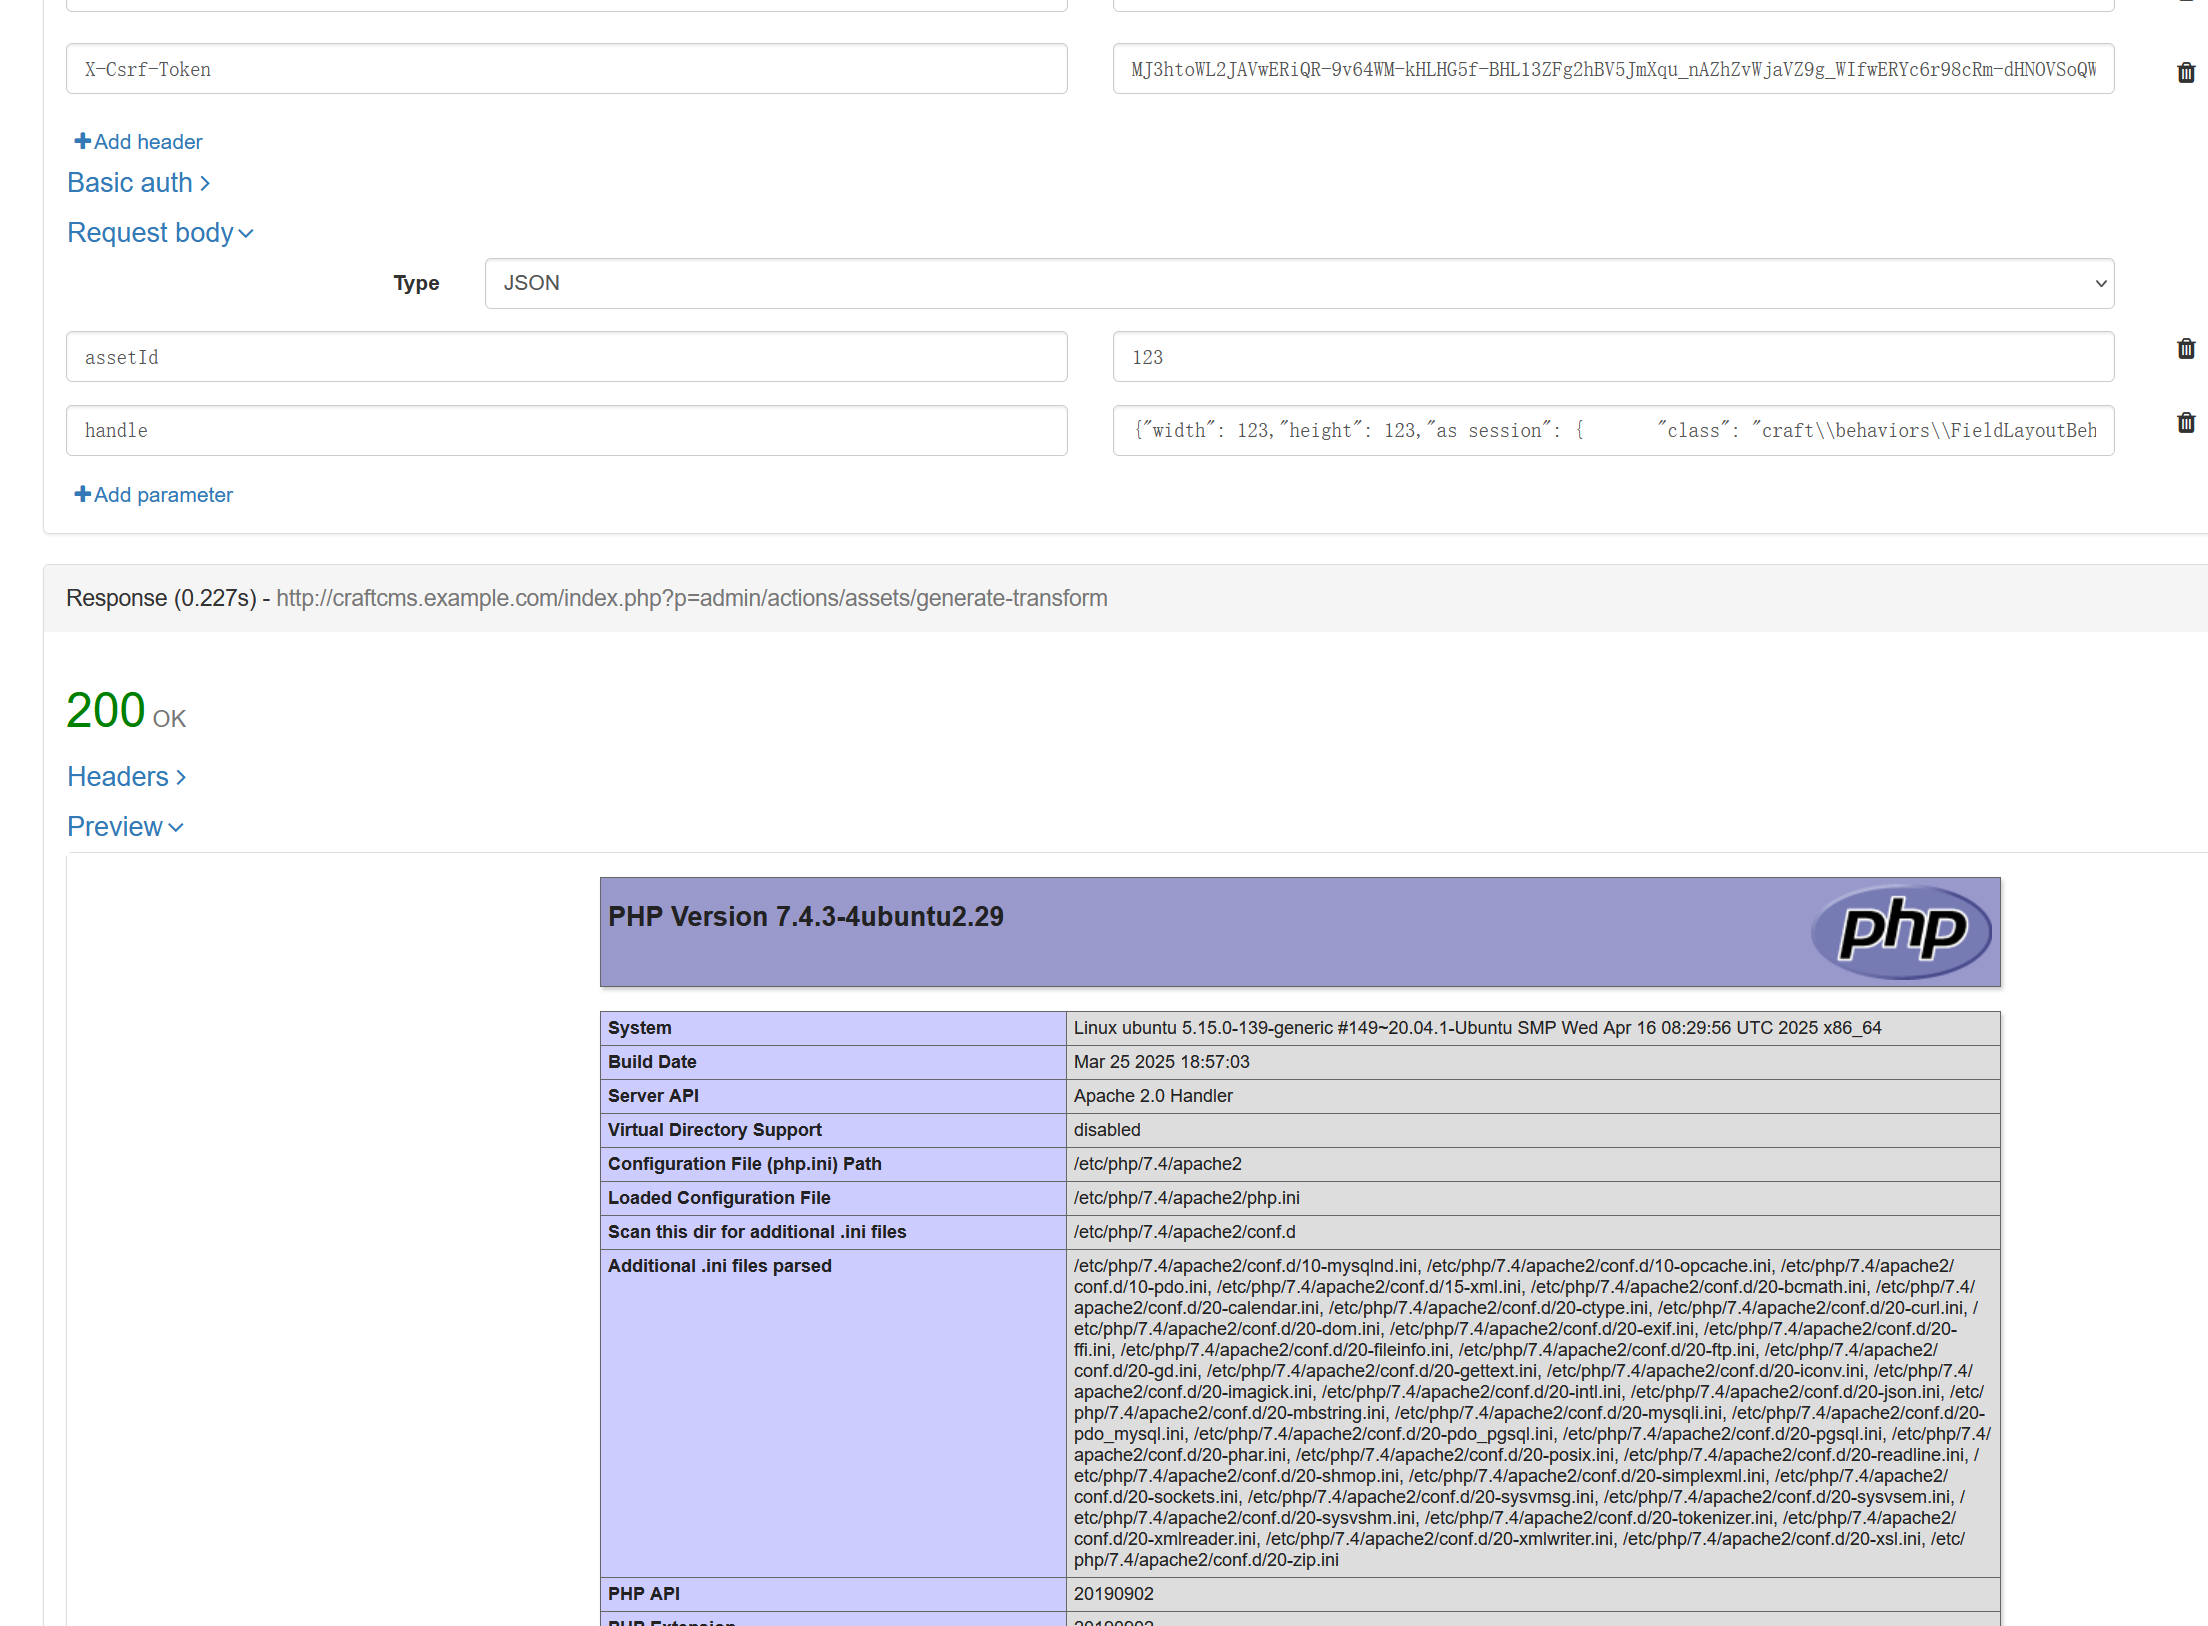Image resolution: width=2208 pixels, height=1626 pixels.
Task: Edit the X-Csrf-Token header name field
Action: pyautogui.click(x=567, y=69)
